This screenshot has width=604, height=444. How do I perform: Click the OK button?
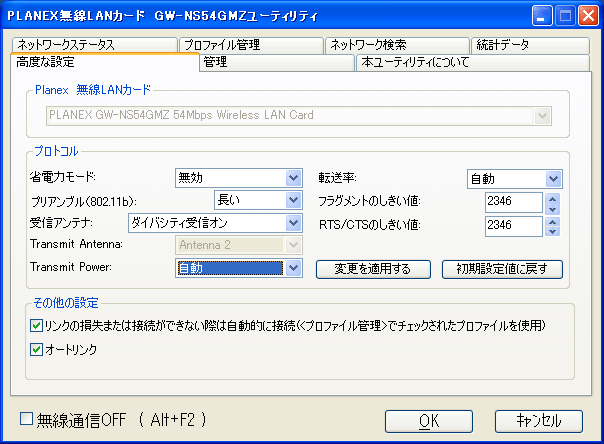point(429,421)
